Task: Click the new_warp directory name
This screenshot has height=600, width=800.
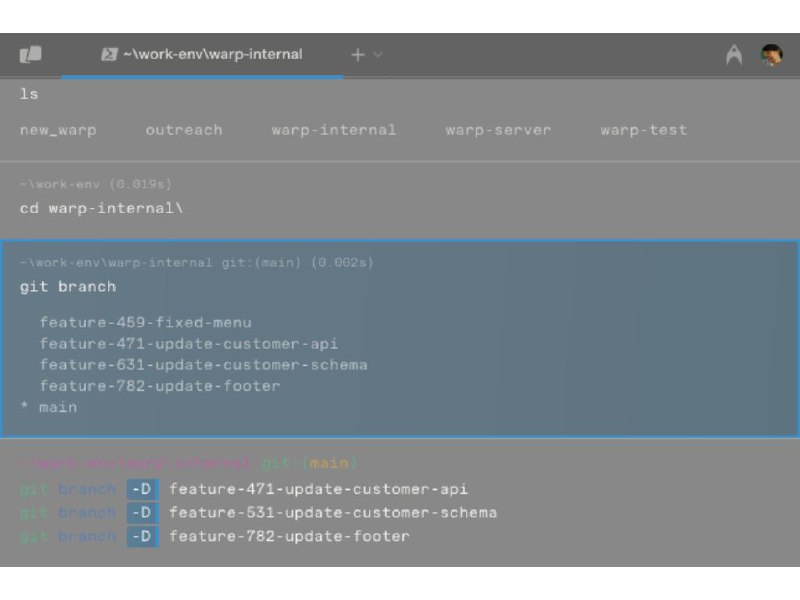Action: pyautogui.click(x=58, y=130)
